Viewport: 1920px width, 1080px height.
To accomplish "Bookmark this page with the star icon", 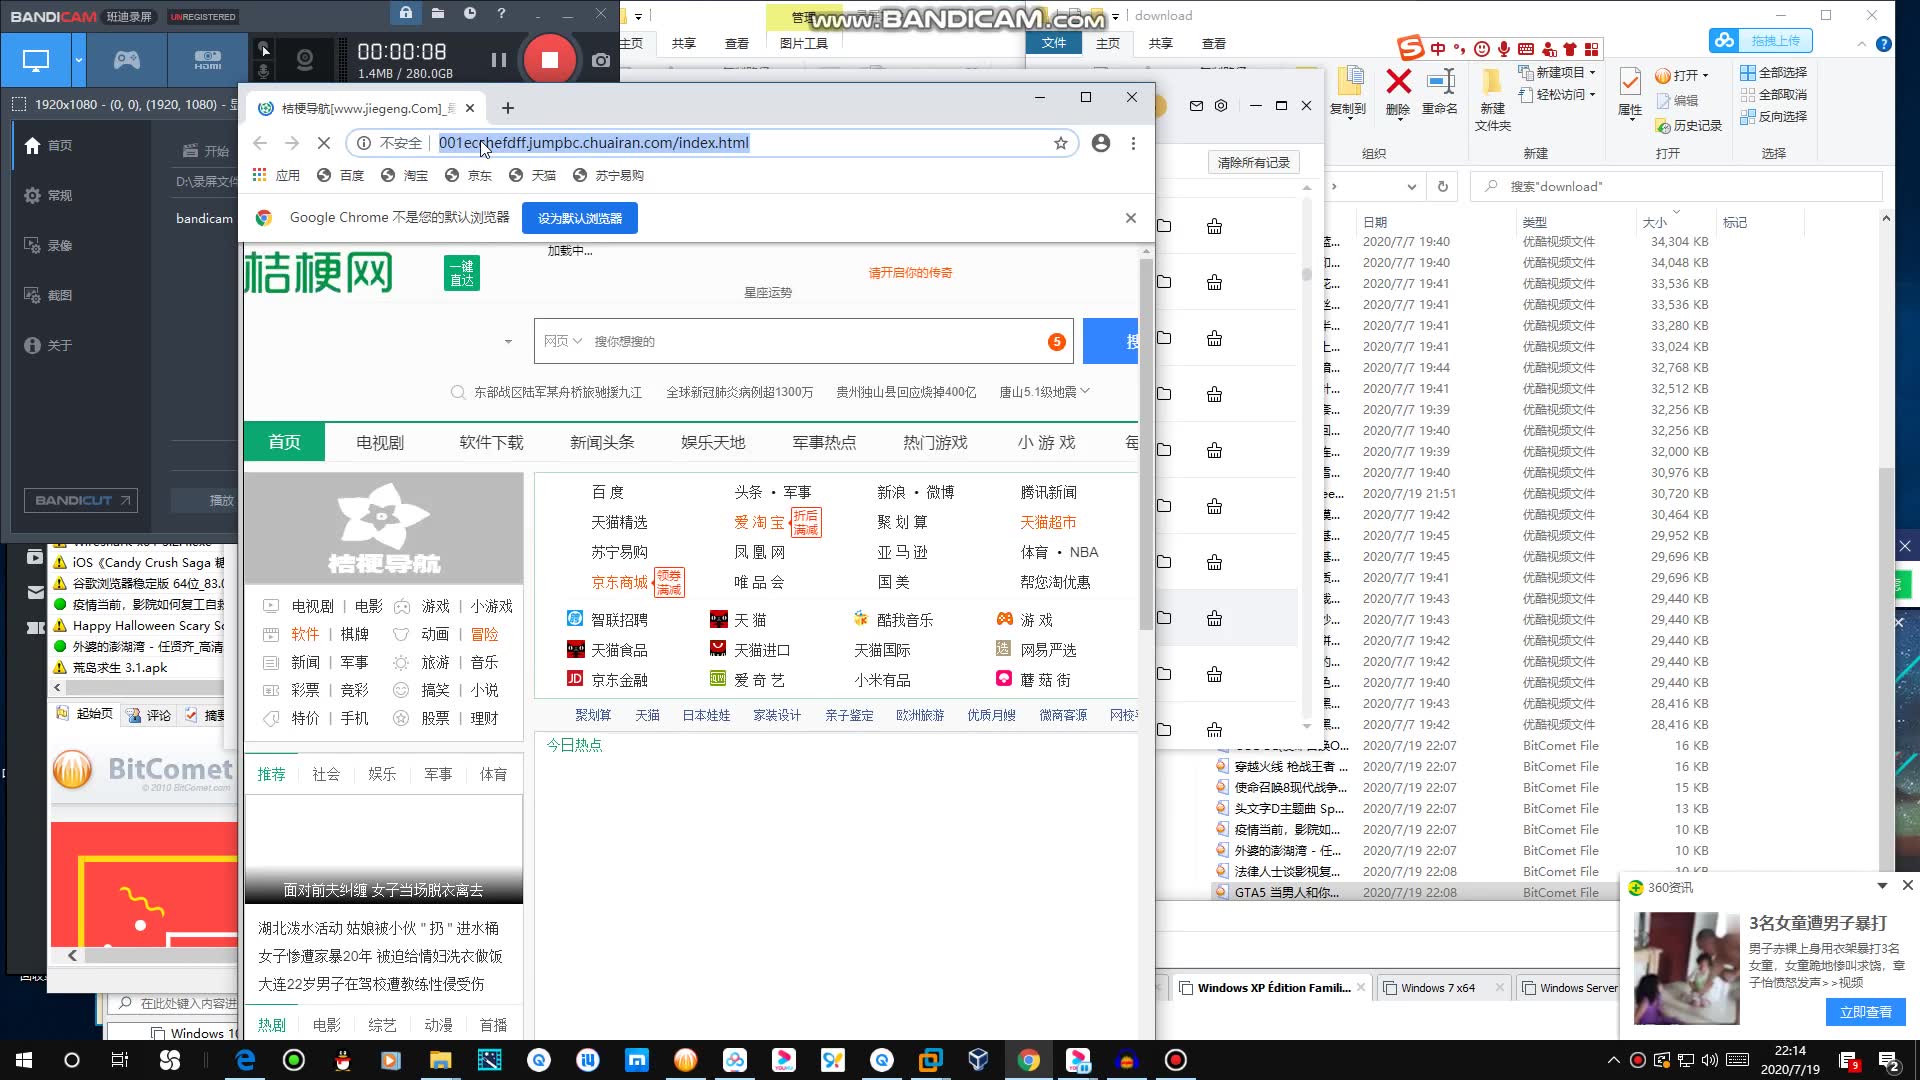I will 1060,143.
